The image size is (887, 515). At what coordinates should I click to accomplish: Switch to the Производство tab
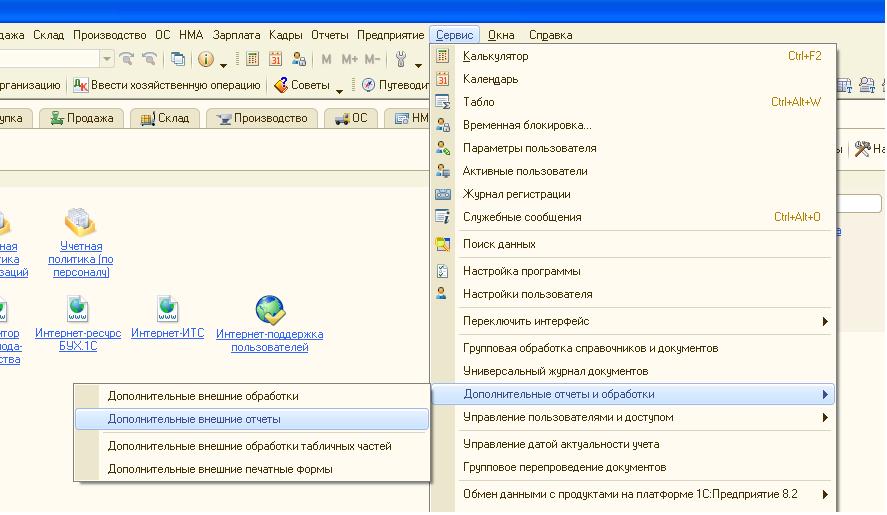pos(264,118)
